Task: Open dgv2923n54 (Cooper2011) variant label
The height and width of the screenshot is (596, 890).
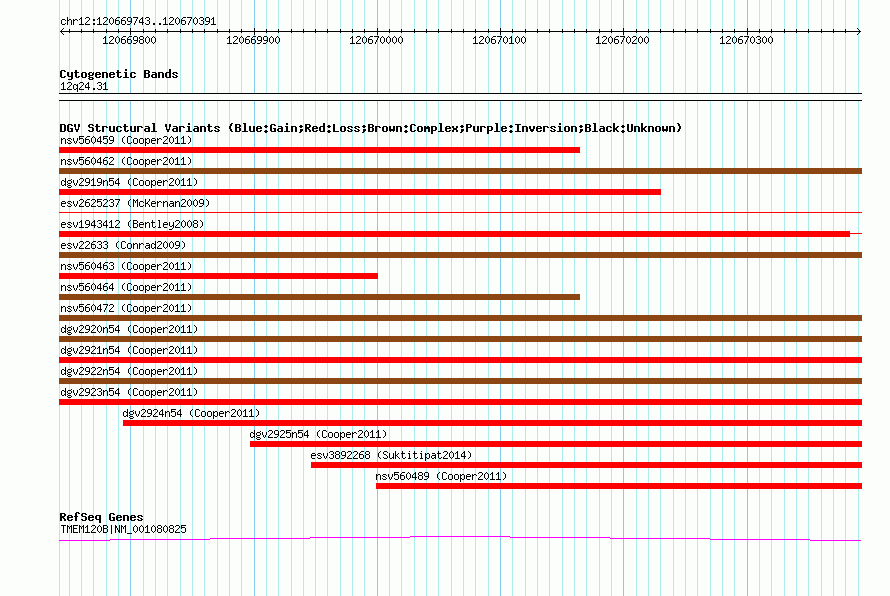Action: point(129,392)
